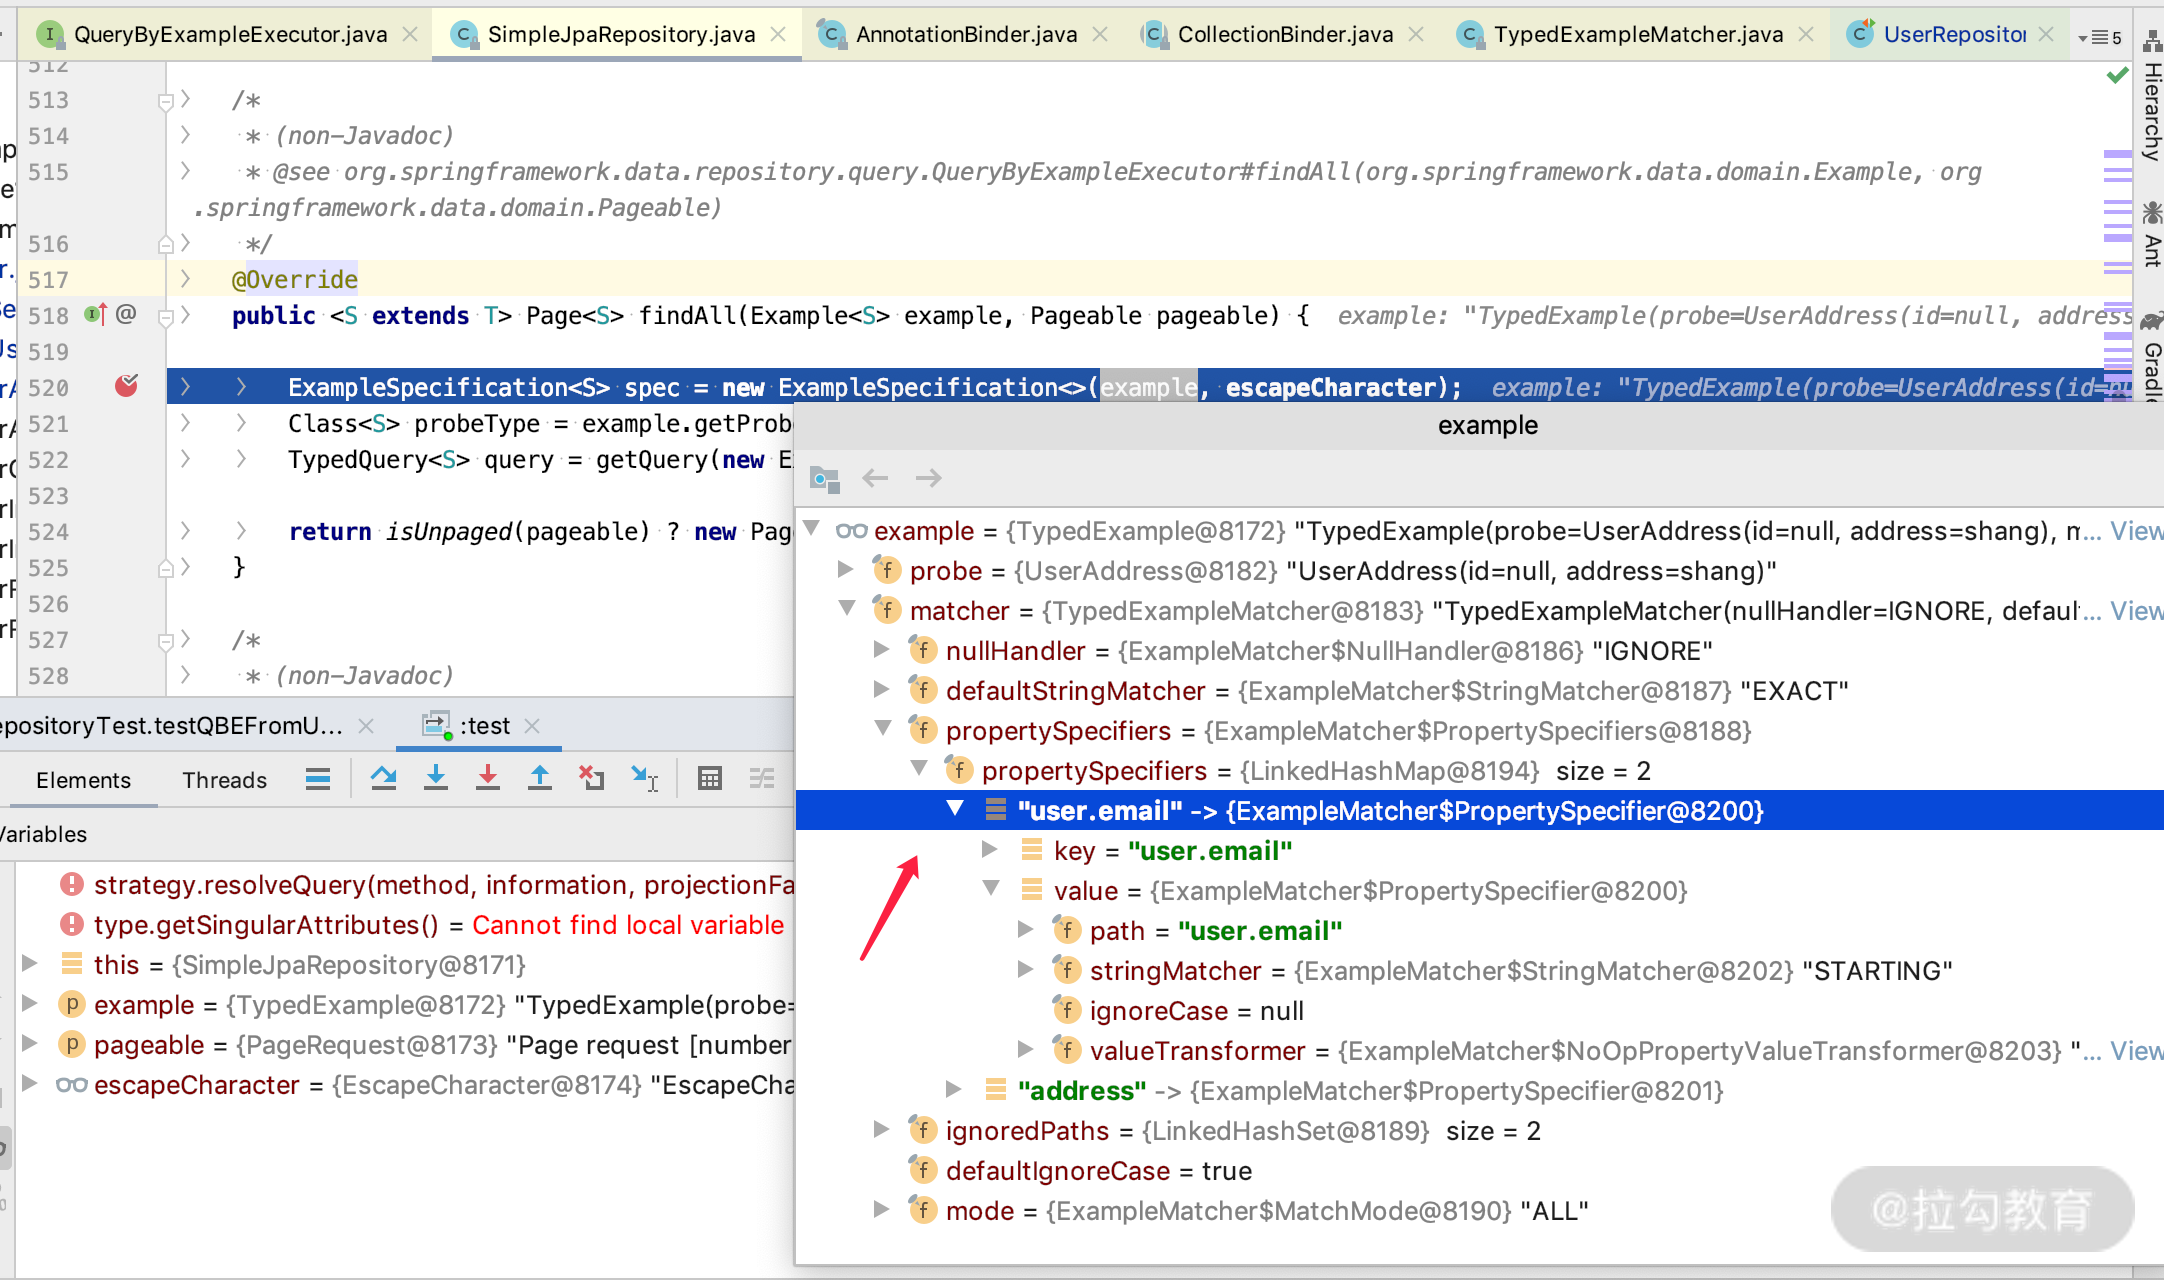2164x1280 pixels.
Task: Click the Step Into debugger icon
Action: [436, 778]
